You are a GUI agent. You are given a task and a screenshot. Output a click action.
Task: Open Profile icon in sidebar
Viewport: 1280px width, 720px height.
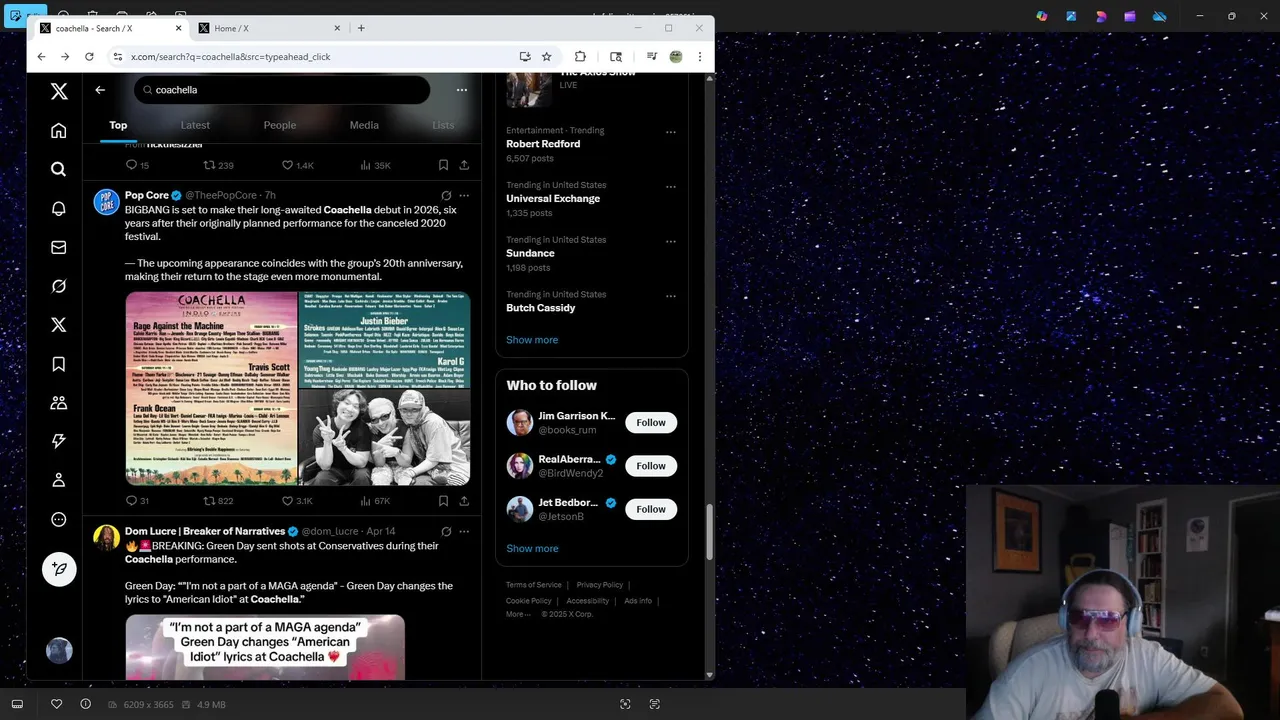(x=59, y=480)
